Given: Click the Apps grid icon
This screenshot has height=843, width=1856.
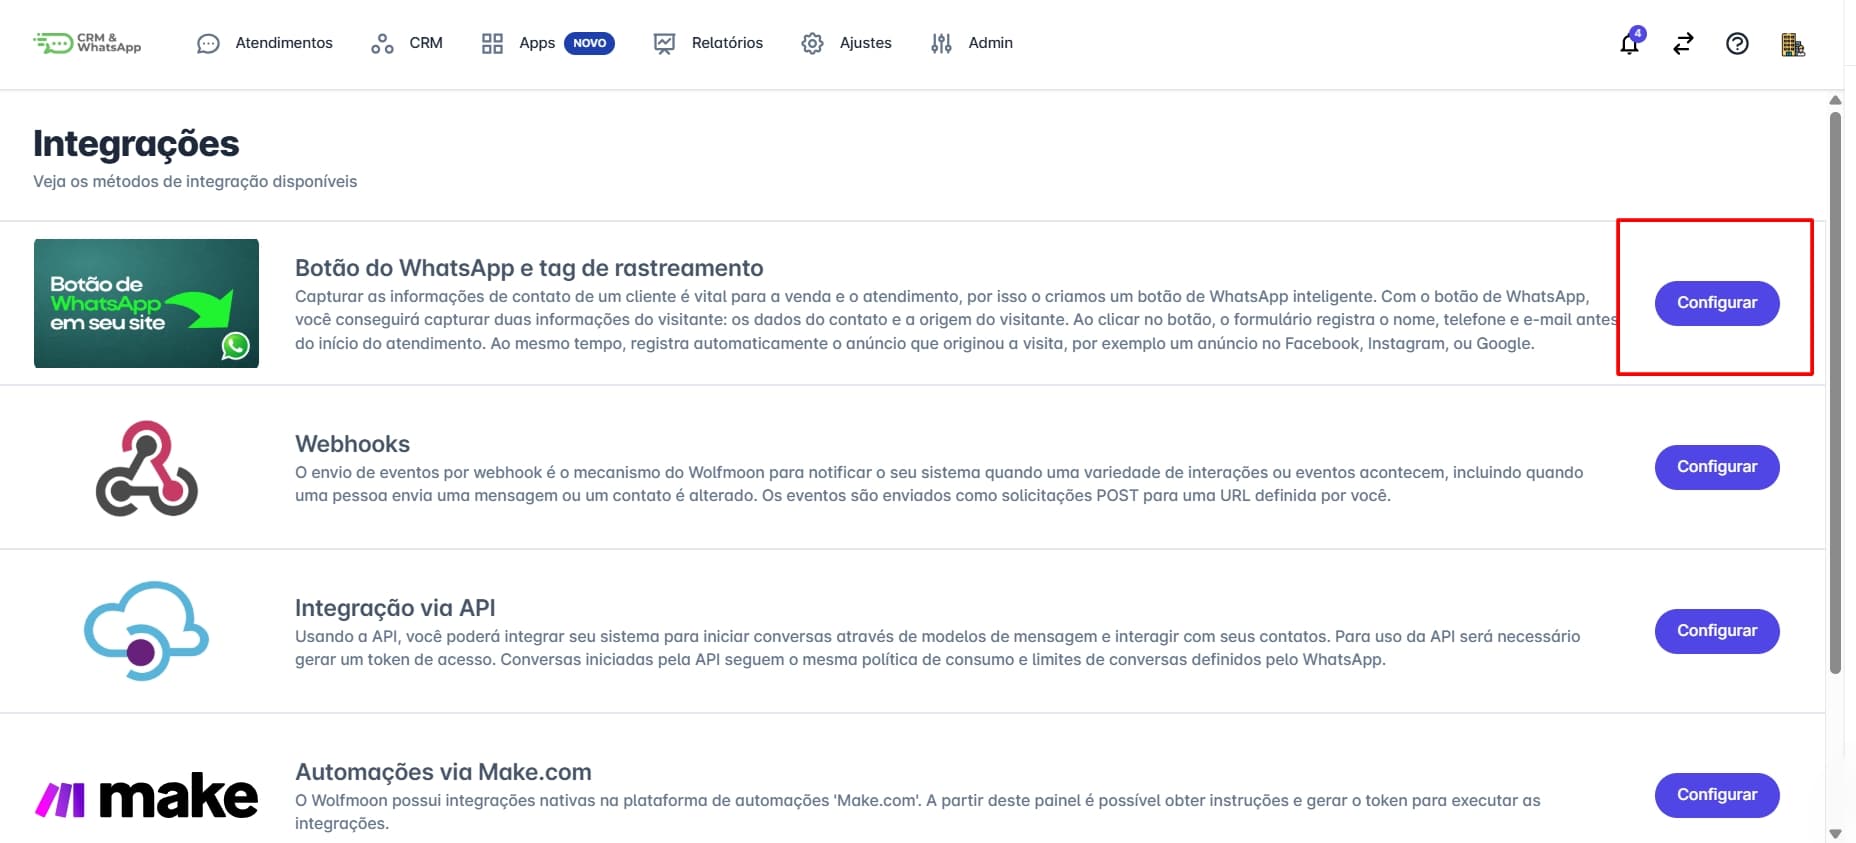Looking at the screenshot, I should 492,43.
